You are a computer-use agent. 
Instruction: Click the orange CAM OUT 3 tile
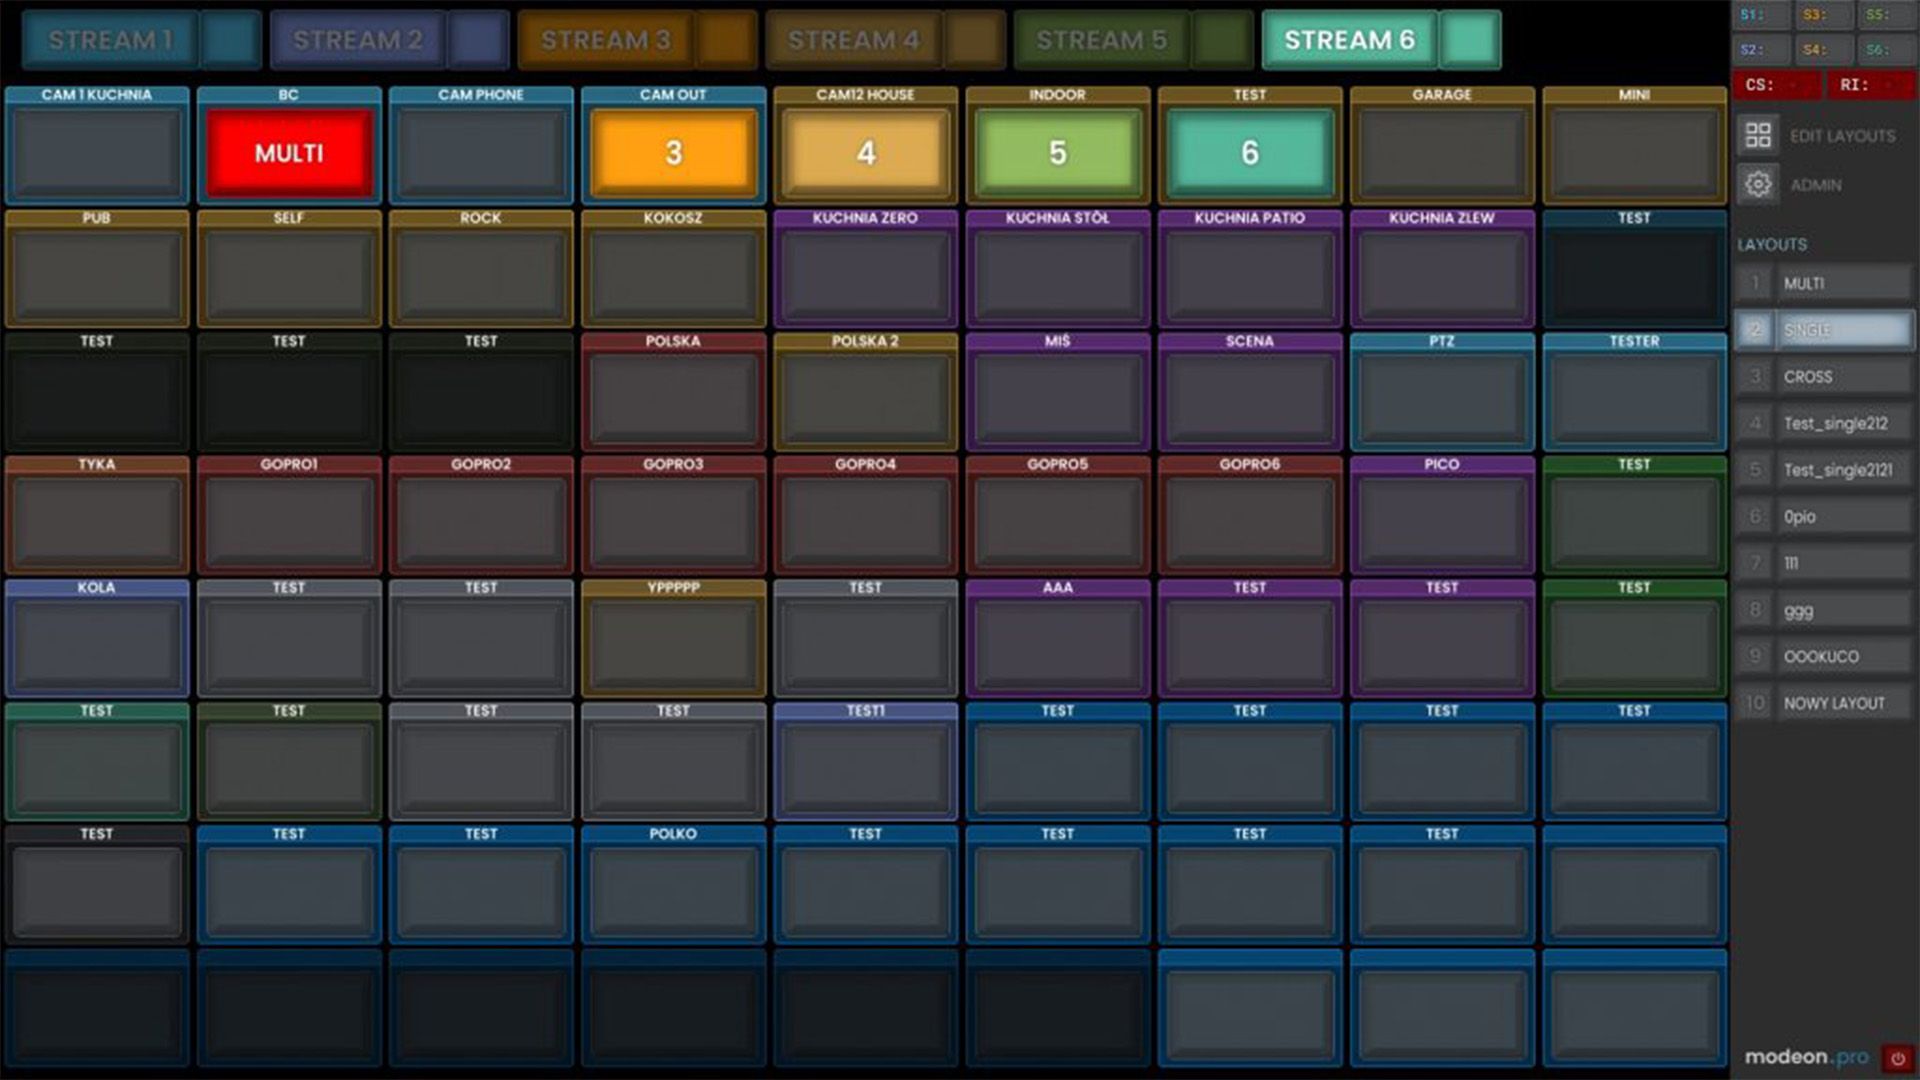pos(673,153)
